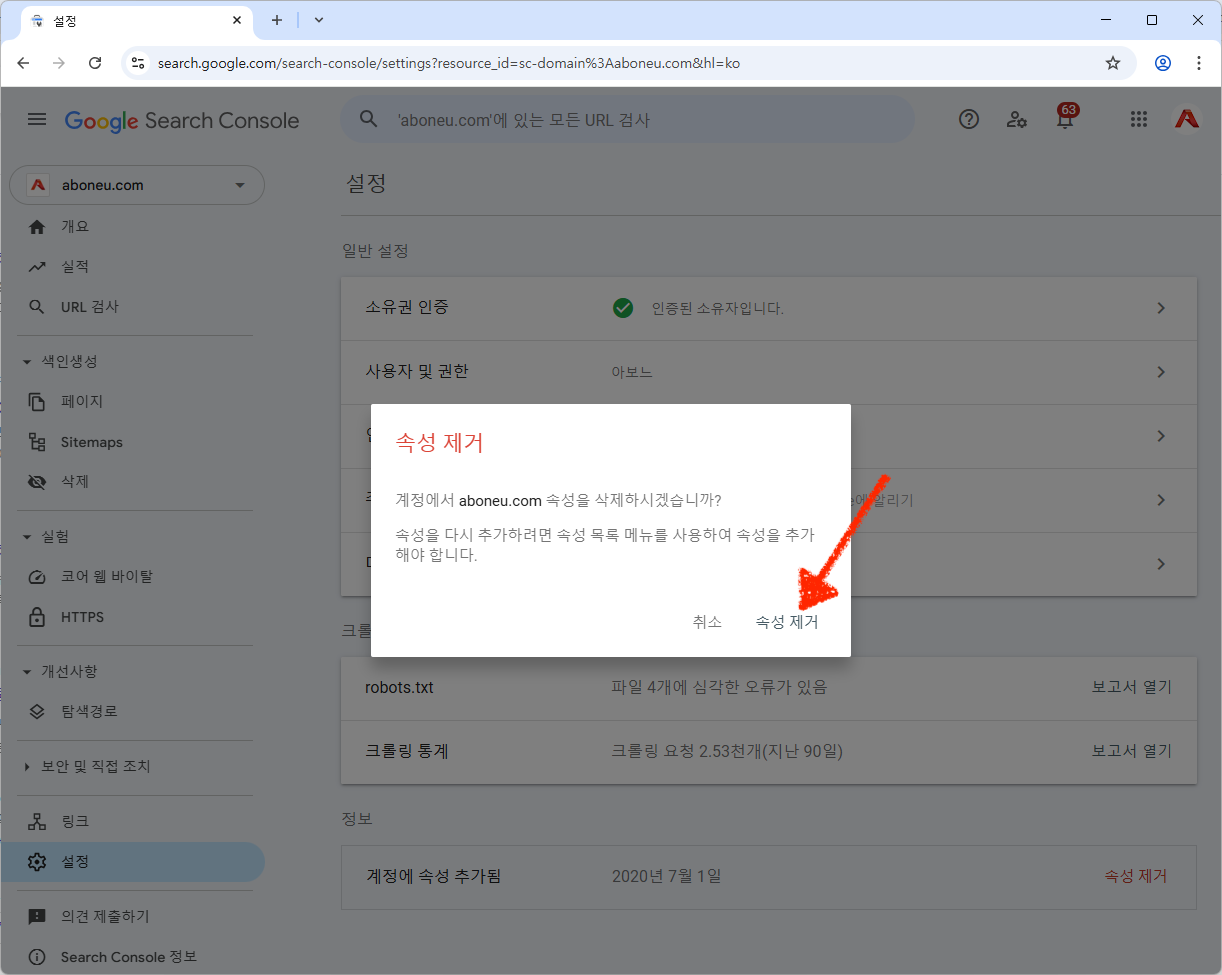Click the green verified checkmark icon
The height and width of the screenshot is (975, 1222).
click(623, 308)
